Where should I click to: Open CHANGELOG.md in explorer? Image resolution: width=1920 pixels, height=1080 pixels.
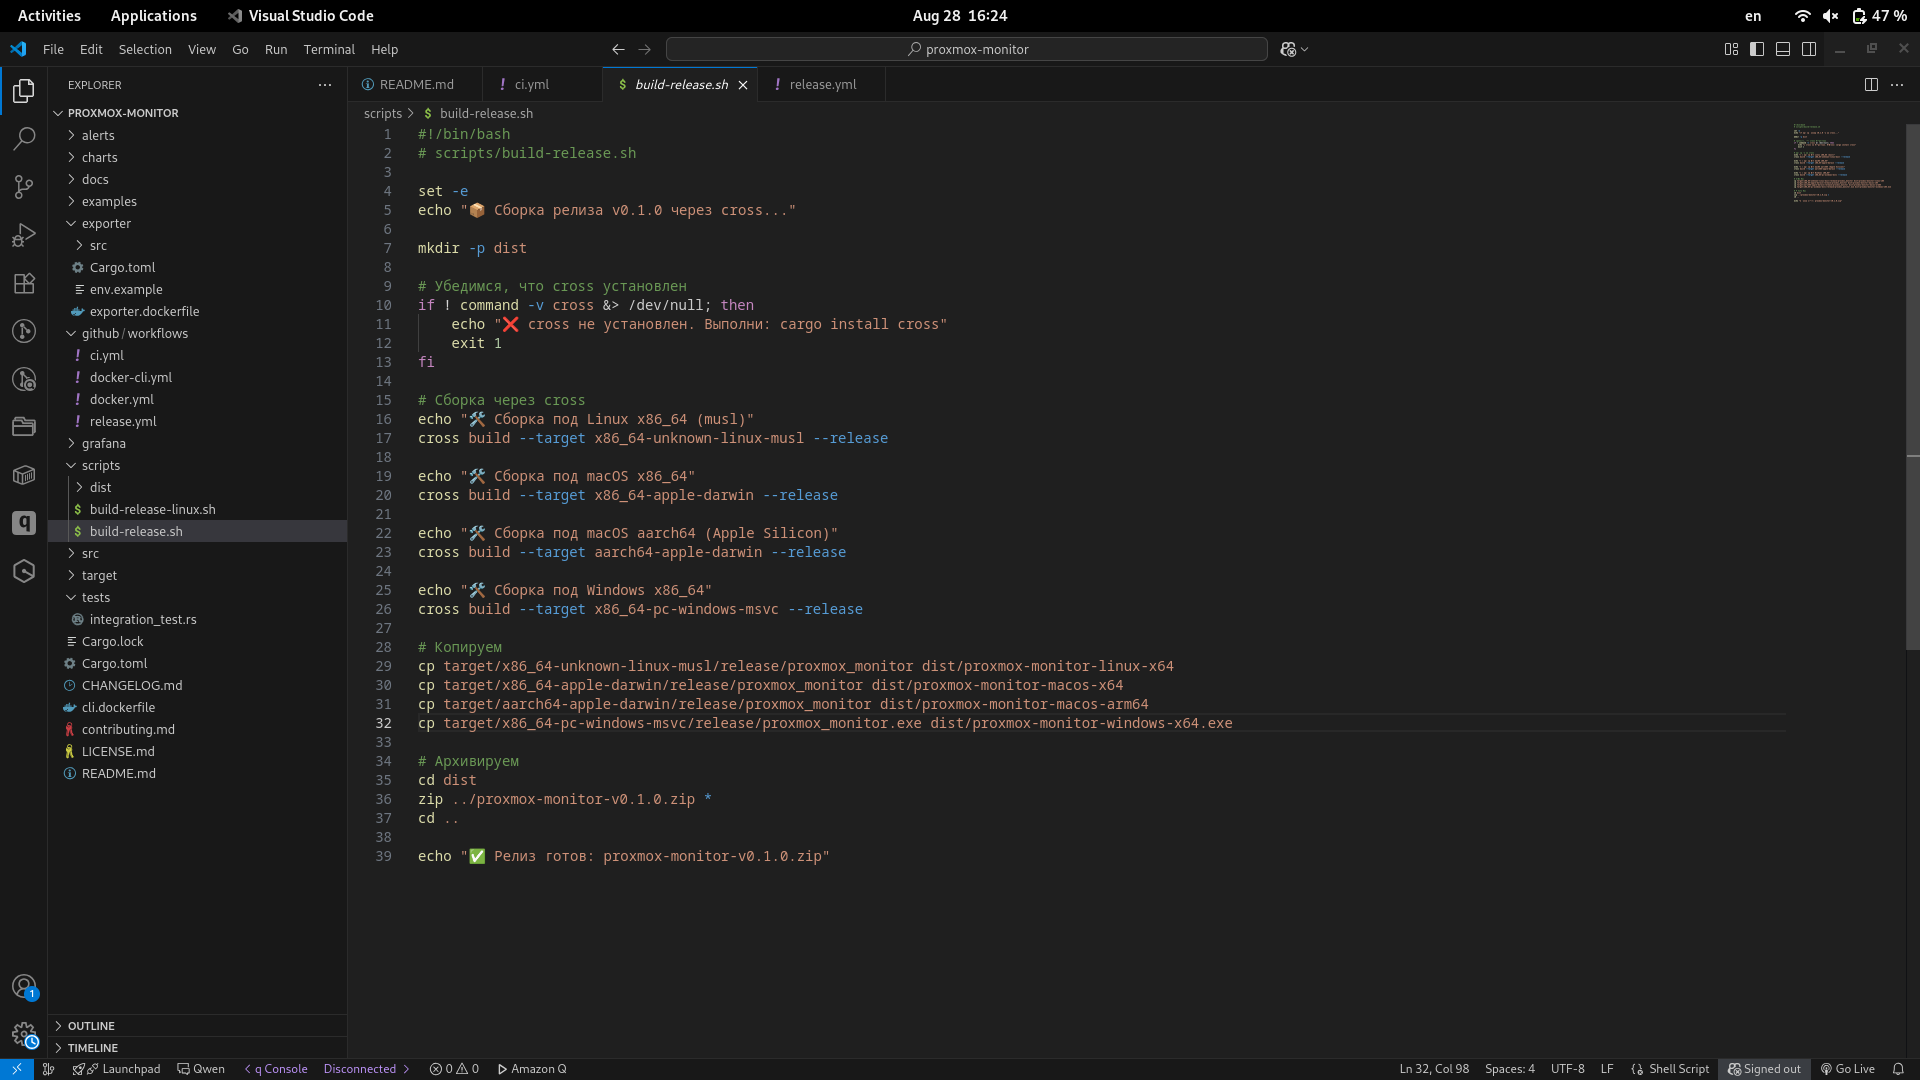(x=197, y=685)
